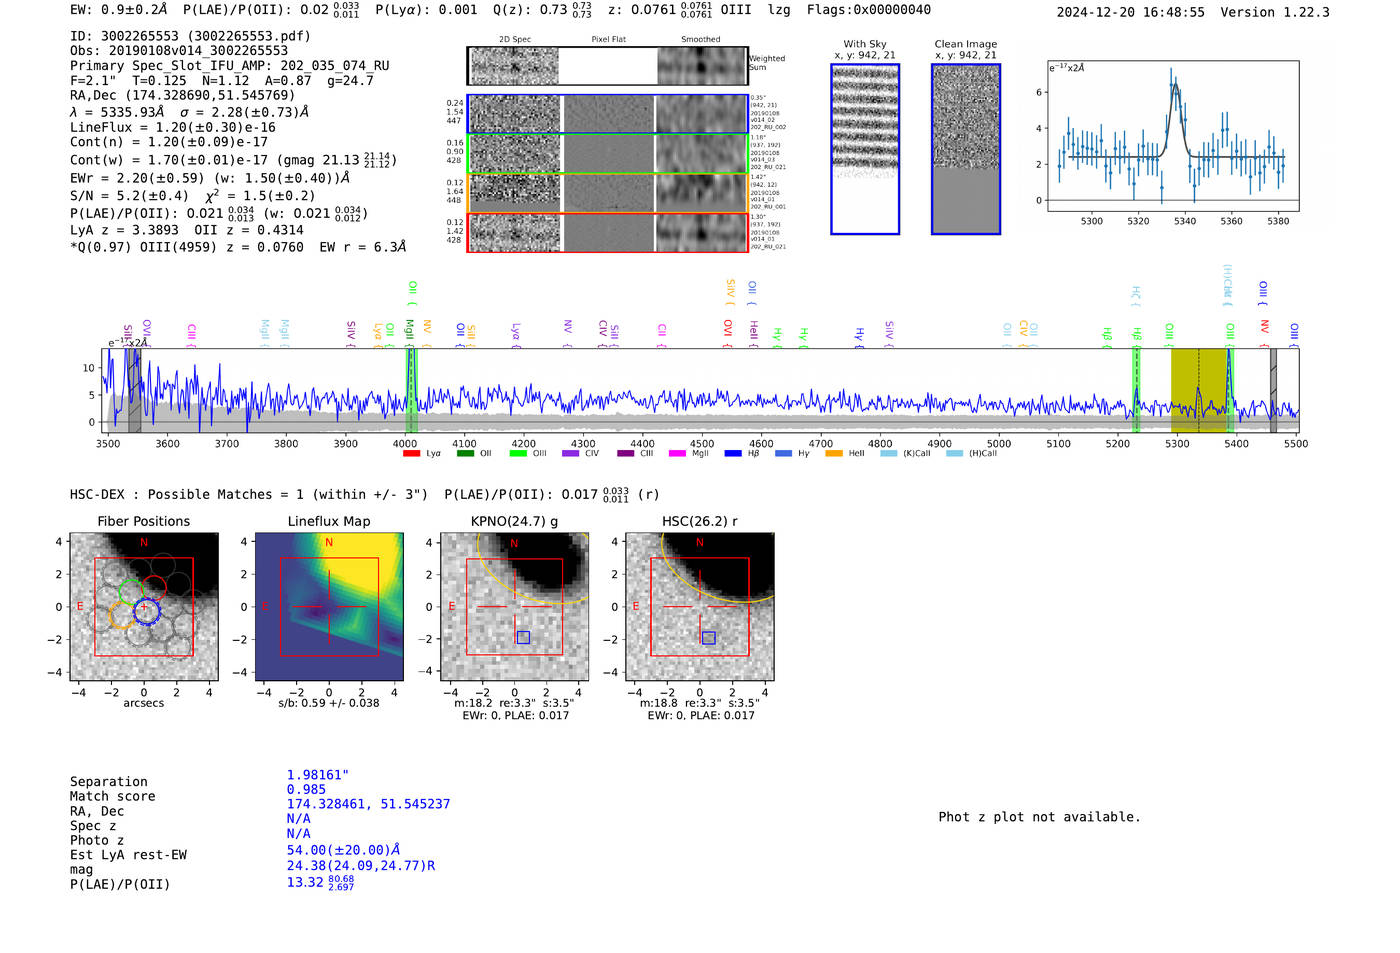Click the Phot z plot not available message
The image size is (1400, 953).
coord(1039,817)
